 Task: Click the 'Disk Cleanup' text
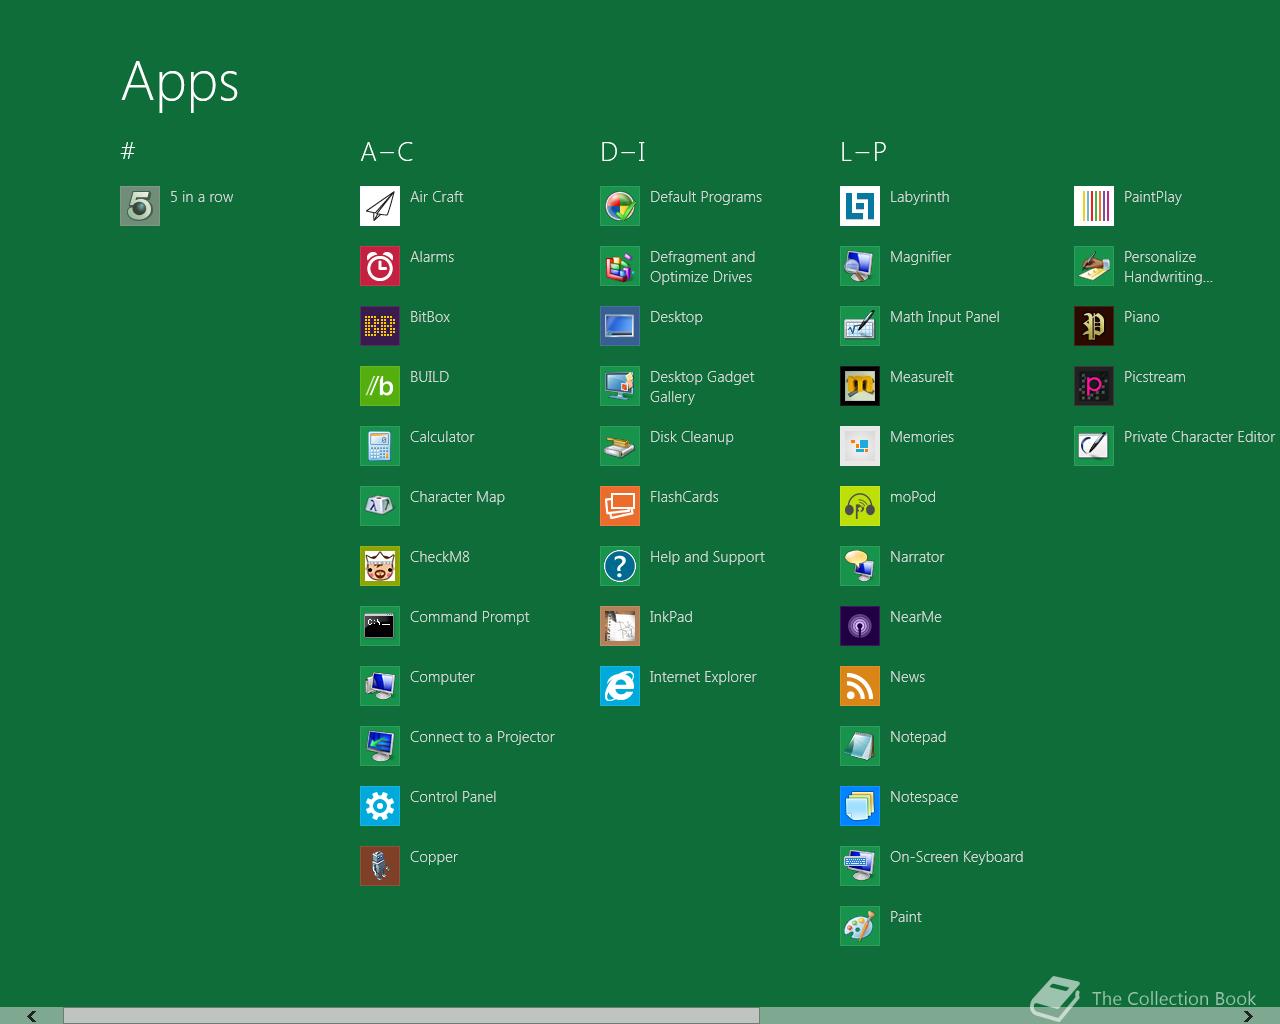pos(691,437)
